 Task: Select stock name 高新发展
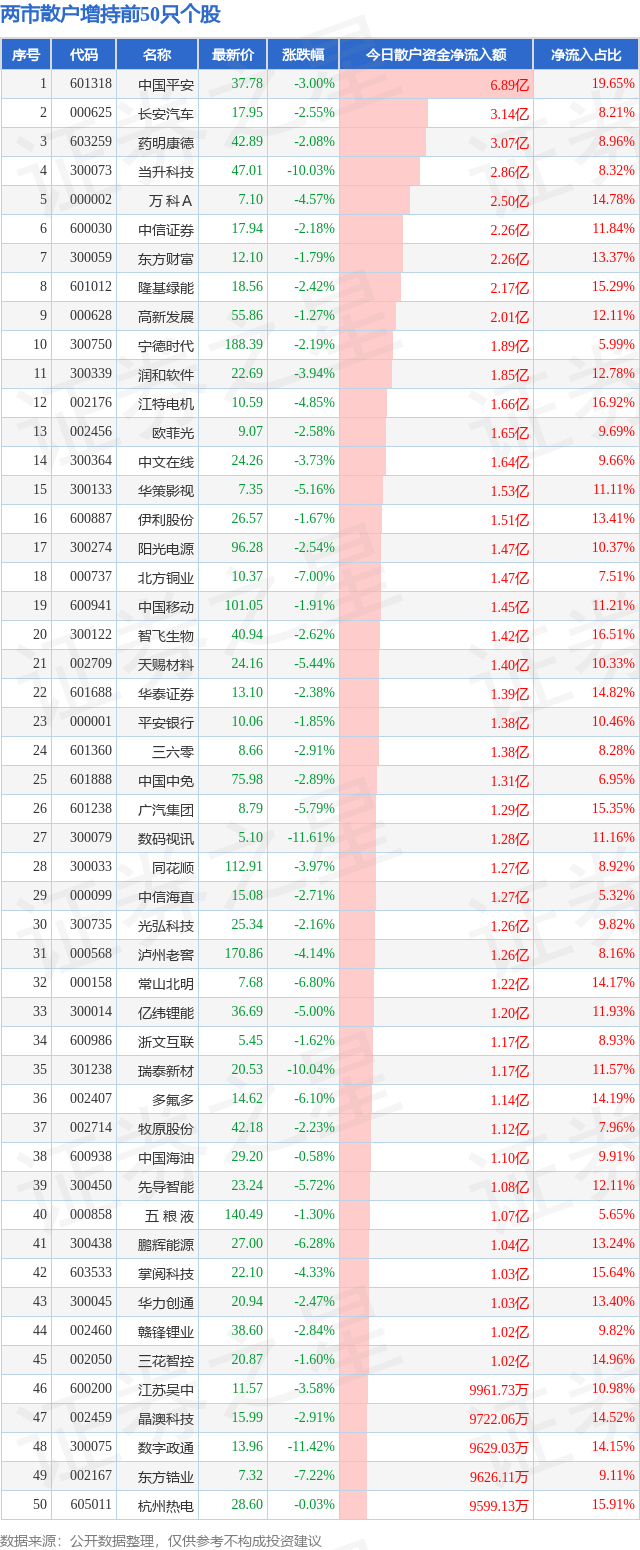pos(166,317)
